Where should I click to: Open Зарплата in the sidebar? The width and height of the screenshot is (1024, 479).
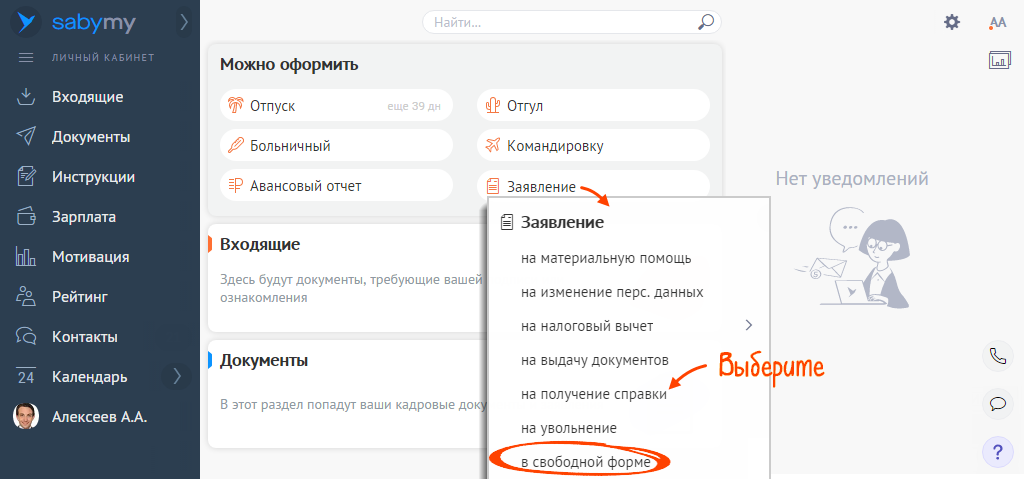(84, 217)
